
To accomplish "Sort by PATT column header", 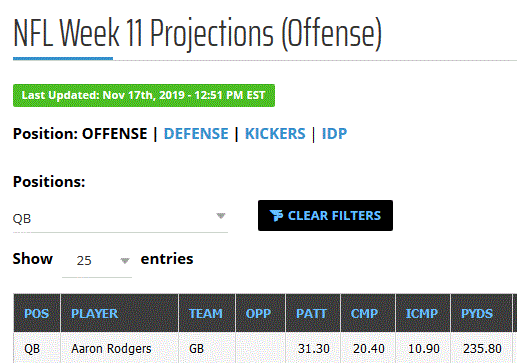I will pyautogui.click(x=313, y=313).
